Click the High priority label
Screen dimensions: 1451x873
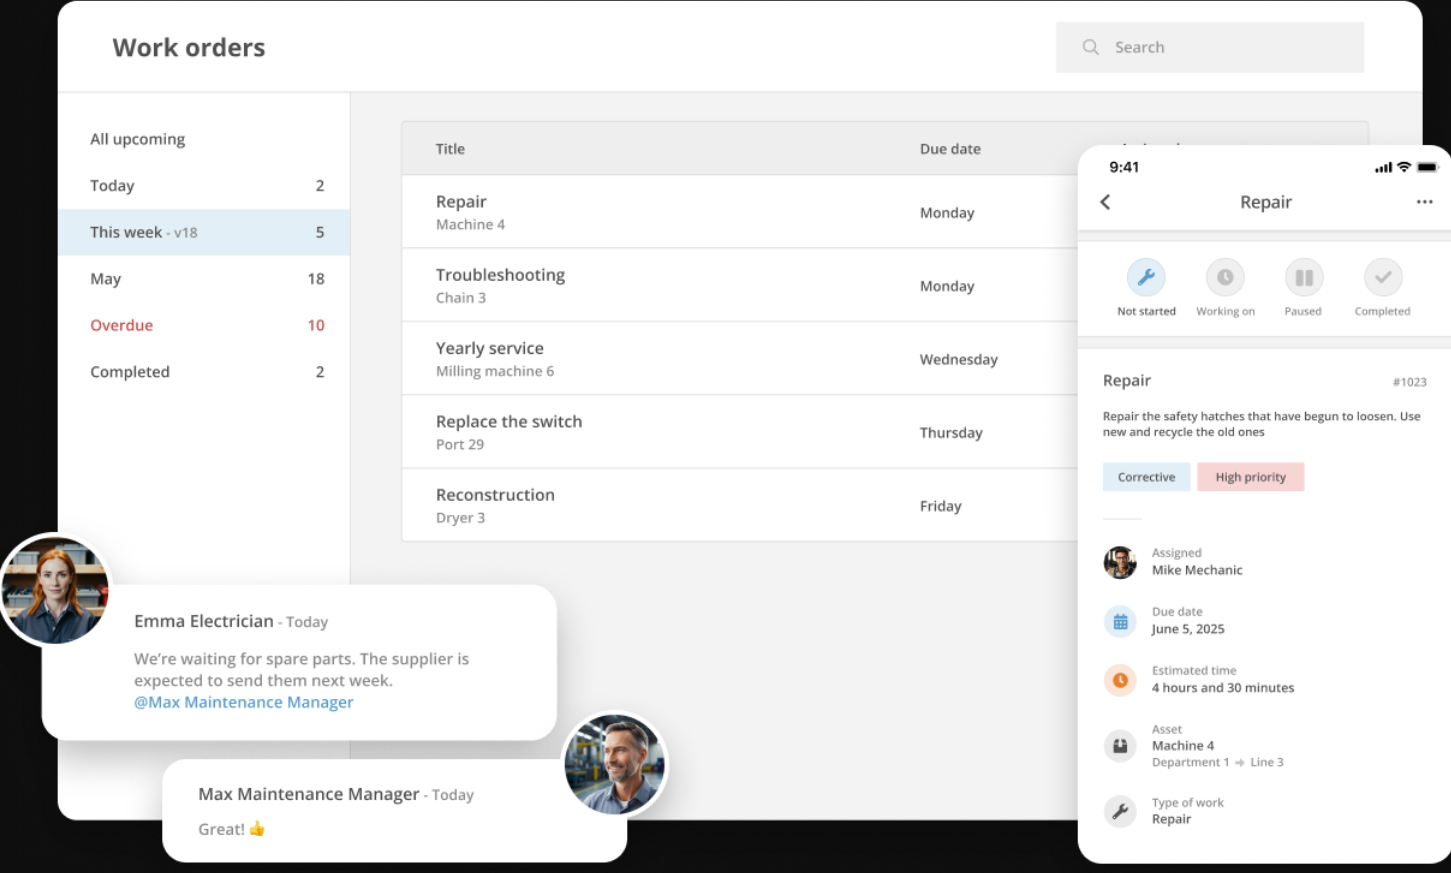point(1250,477)
